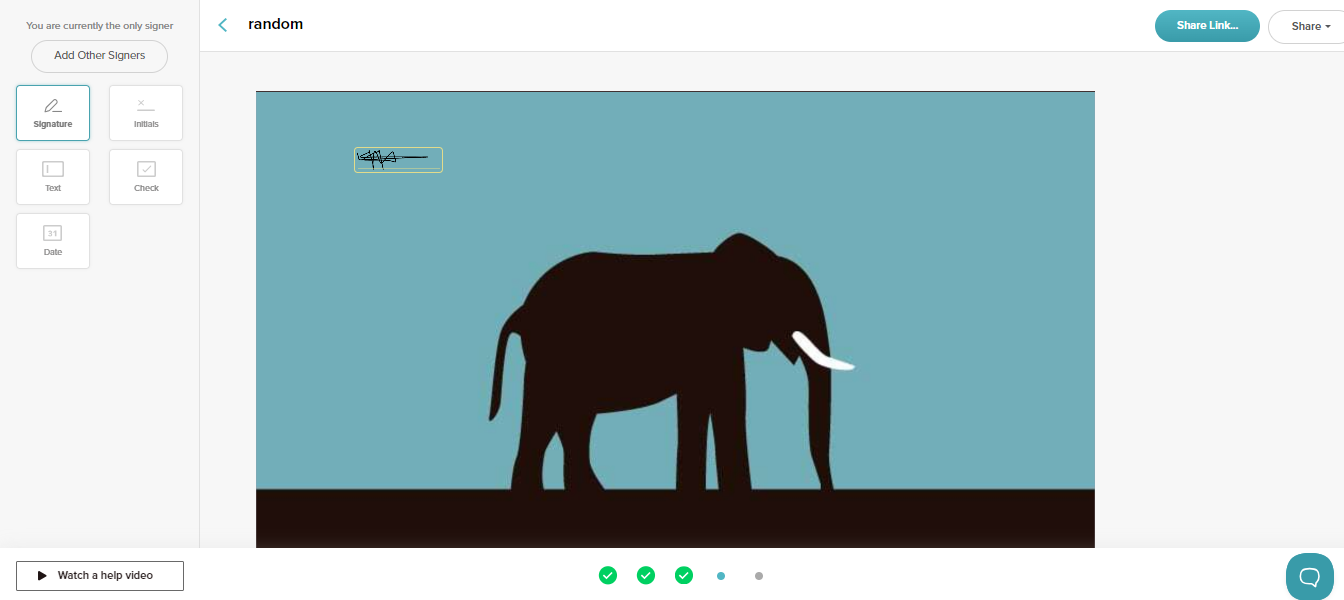Select the Date field tool

coord(53,241)
